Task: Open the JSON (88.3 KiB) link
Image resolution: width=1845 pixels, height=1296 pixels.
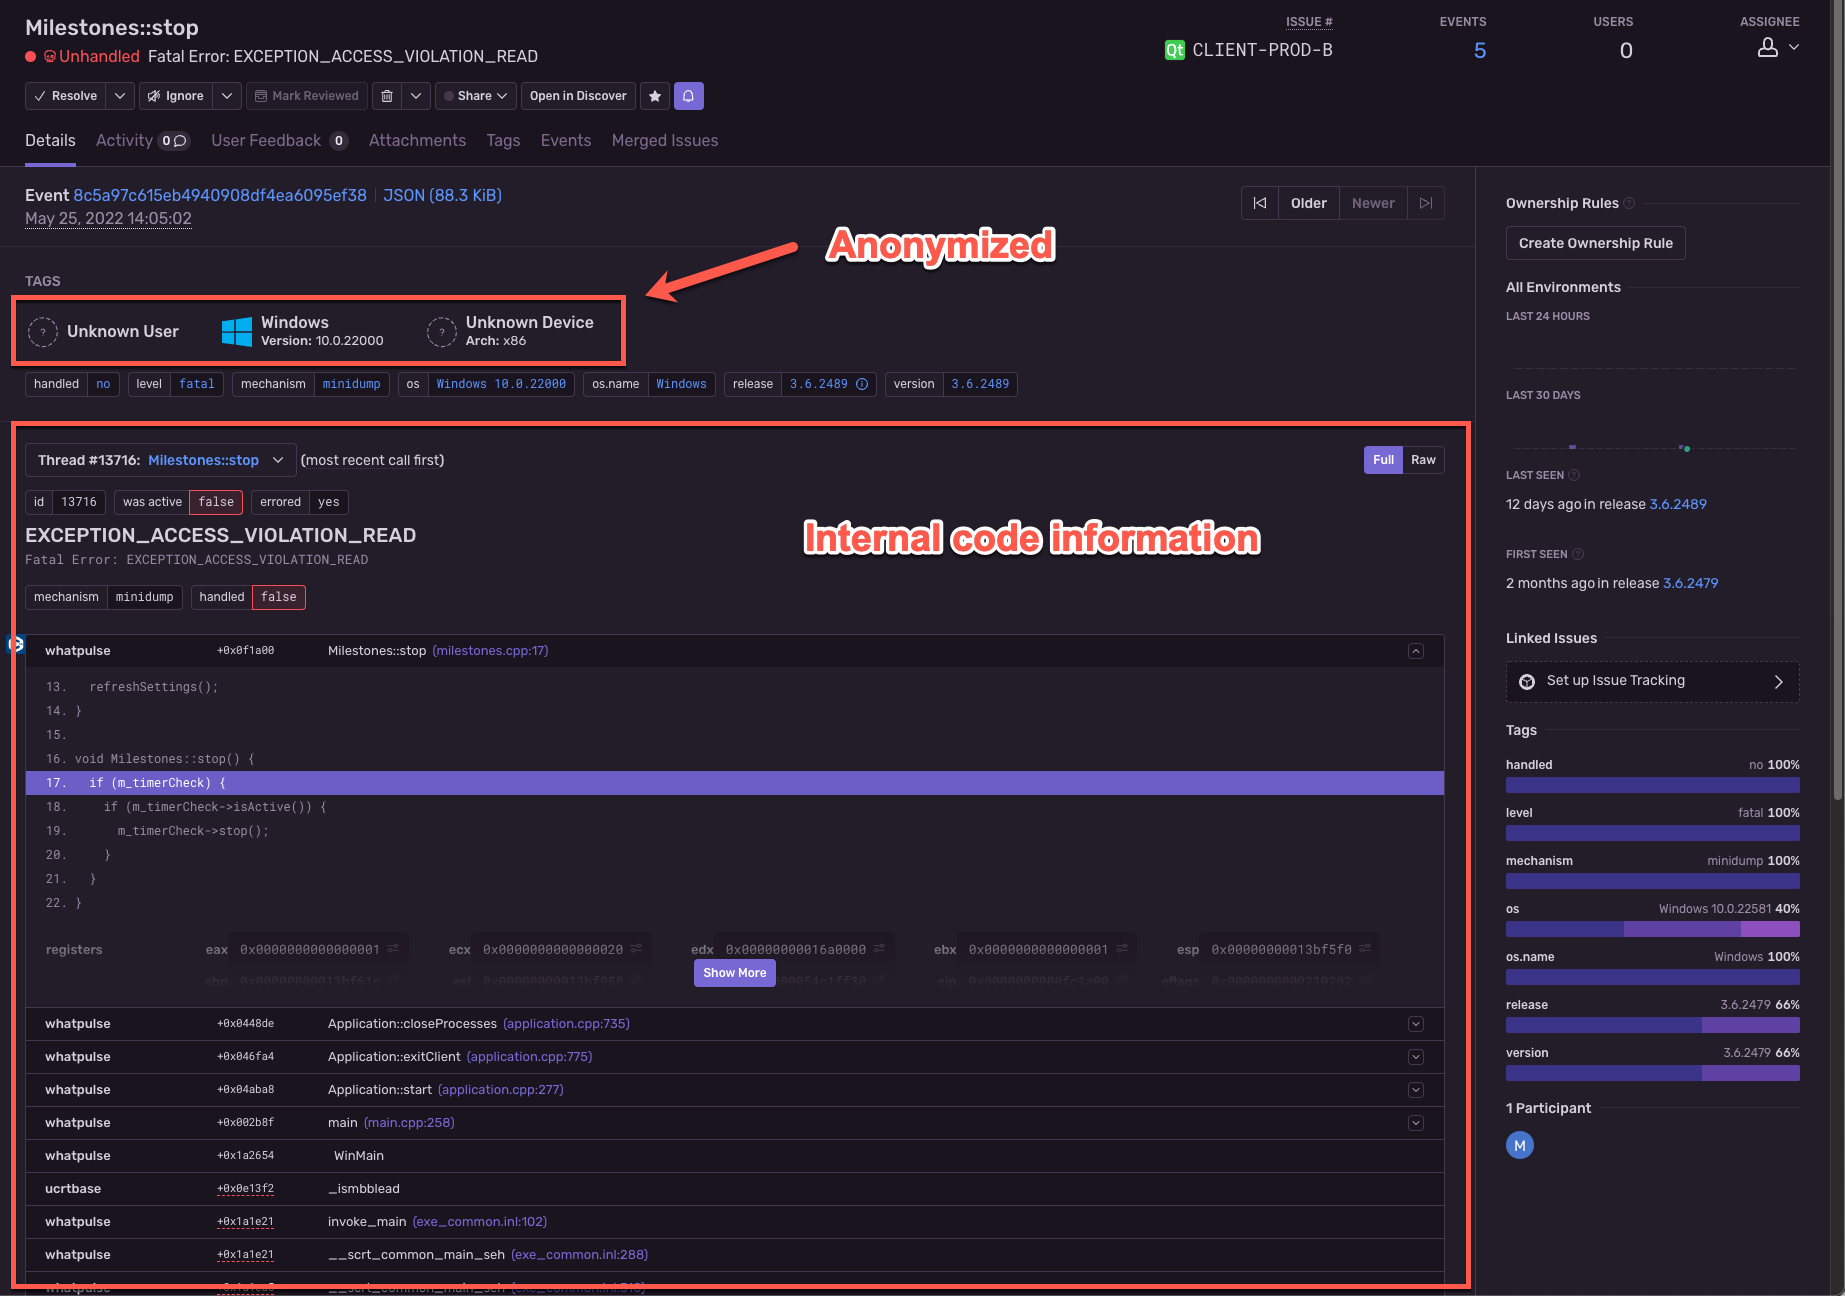Action: 442,195
